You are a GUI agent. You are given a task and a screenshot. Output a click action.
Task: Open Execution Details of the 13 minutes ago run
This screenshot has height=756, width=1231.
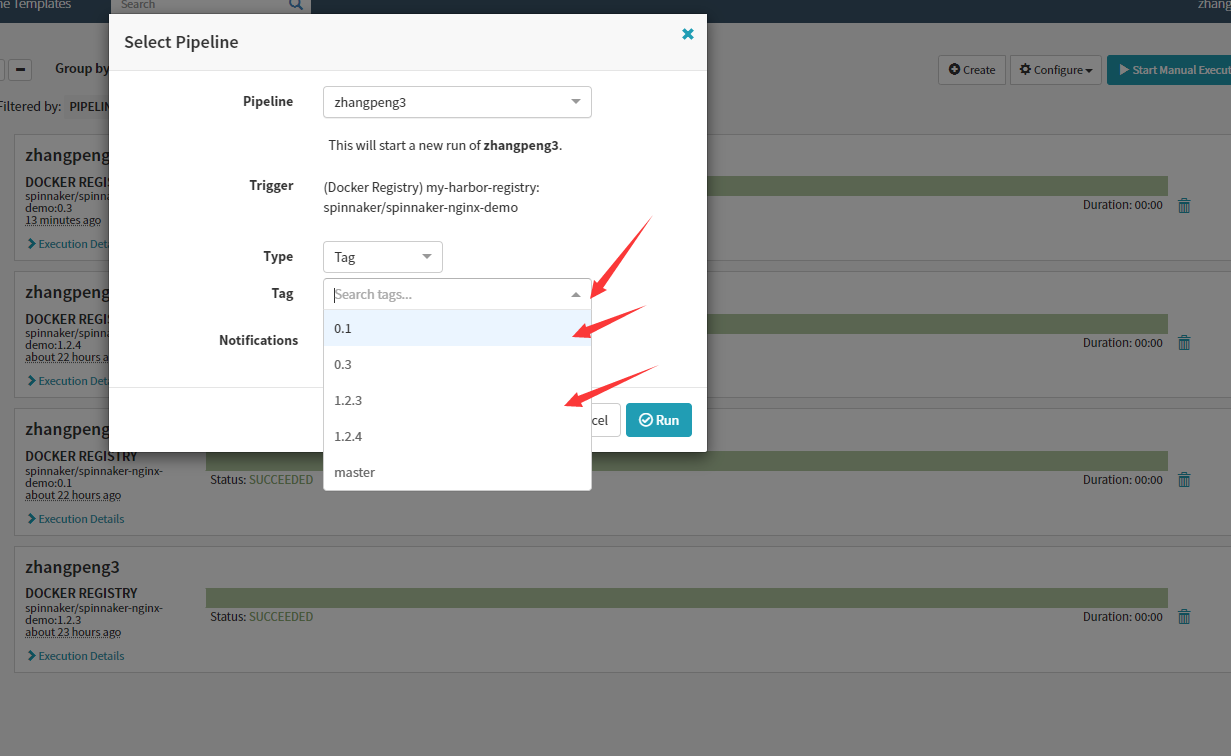[68, 244]
